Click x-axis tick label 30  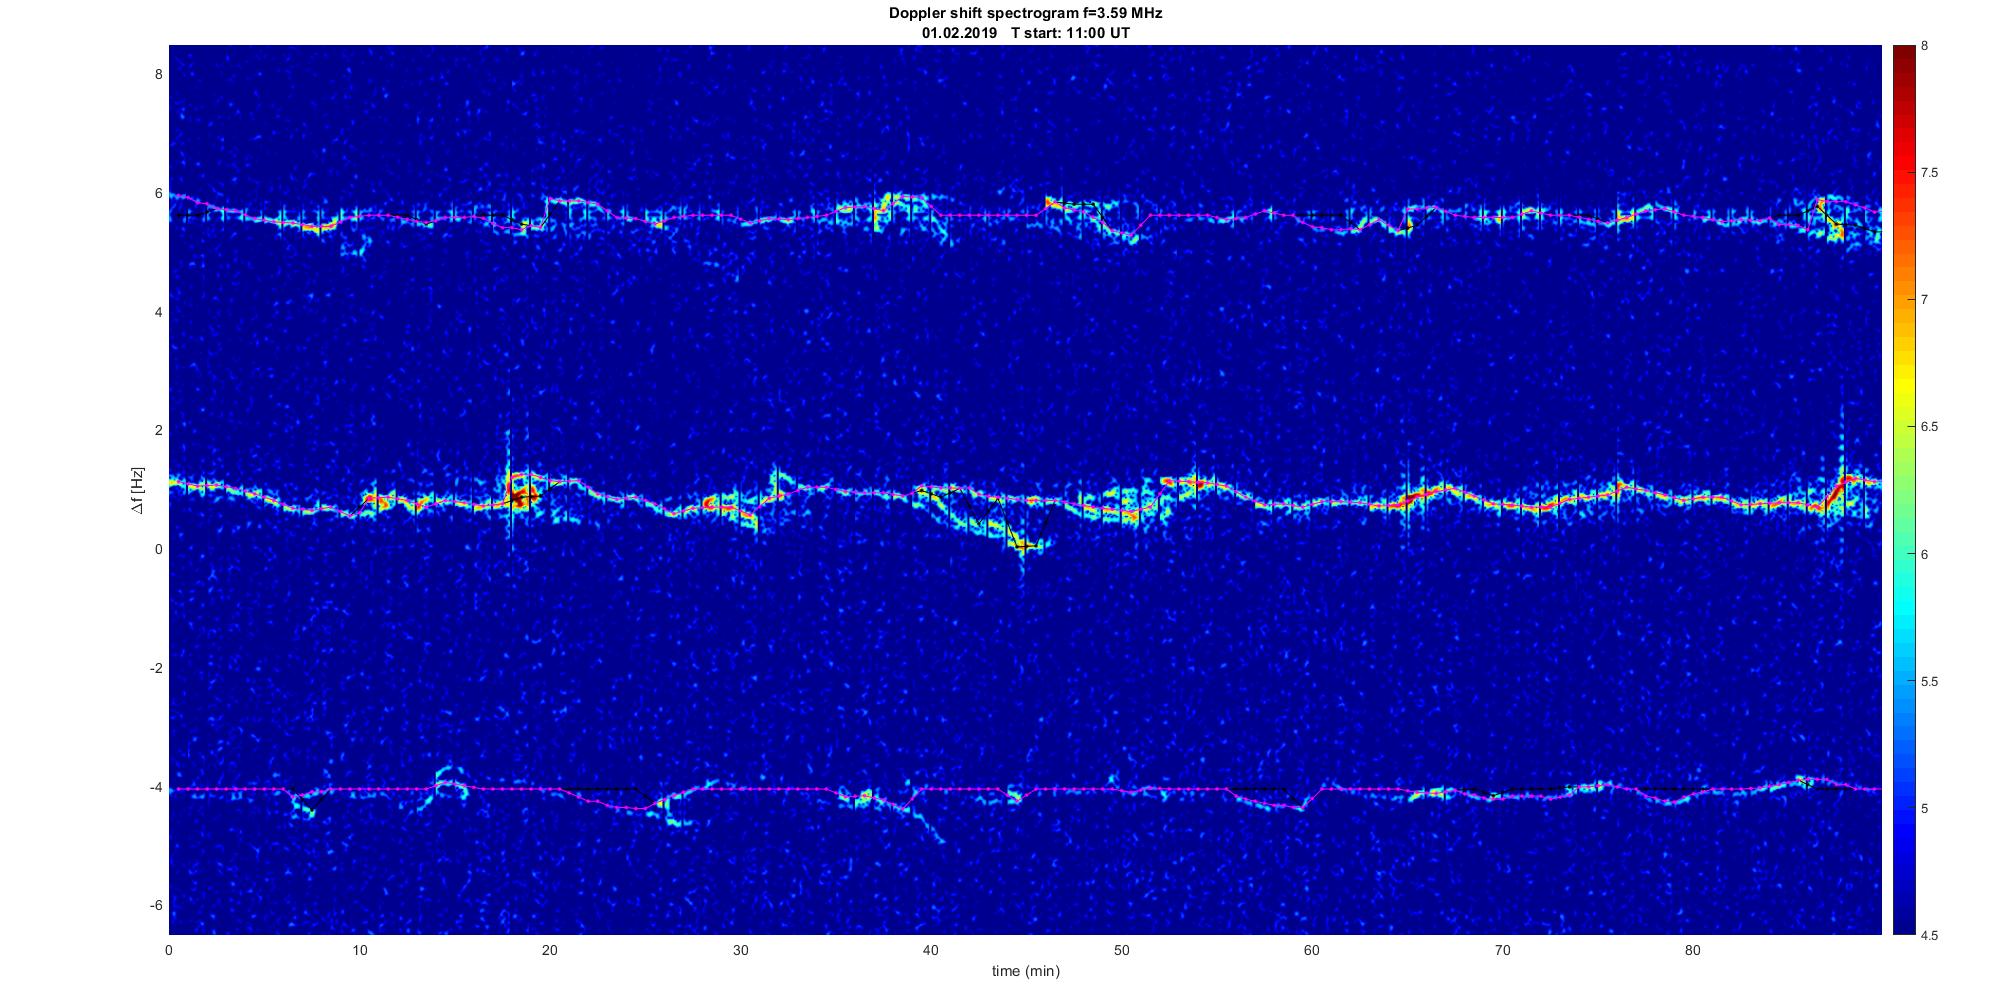click(741, 950)
